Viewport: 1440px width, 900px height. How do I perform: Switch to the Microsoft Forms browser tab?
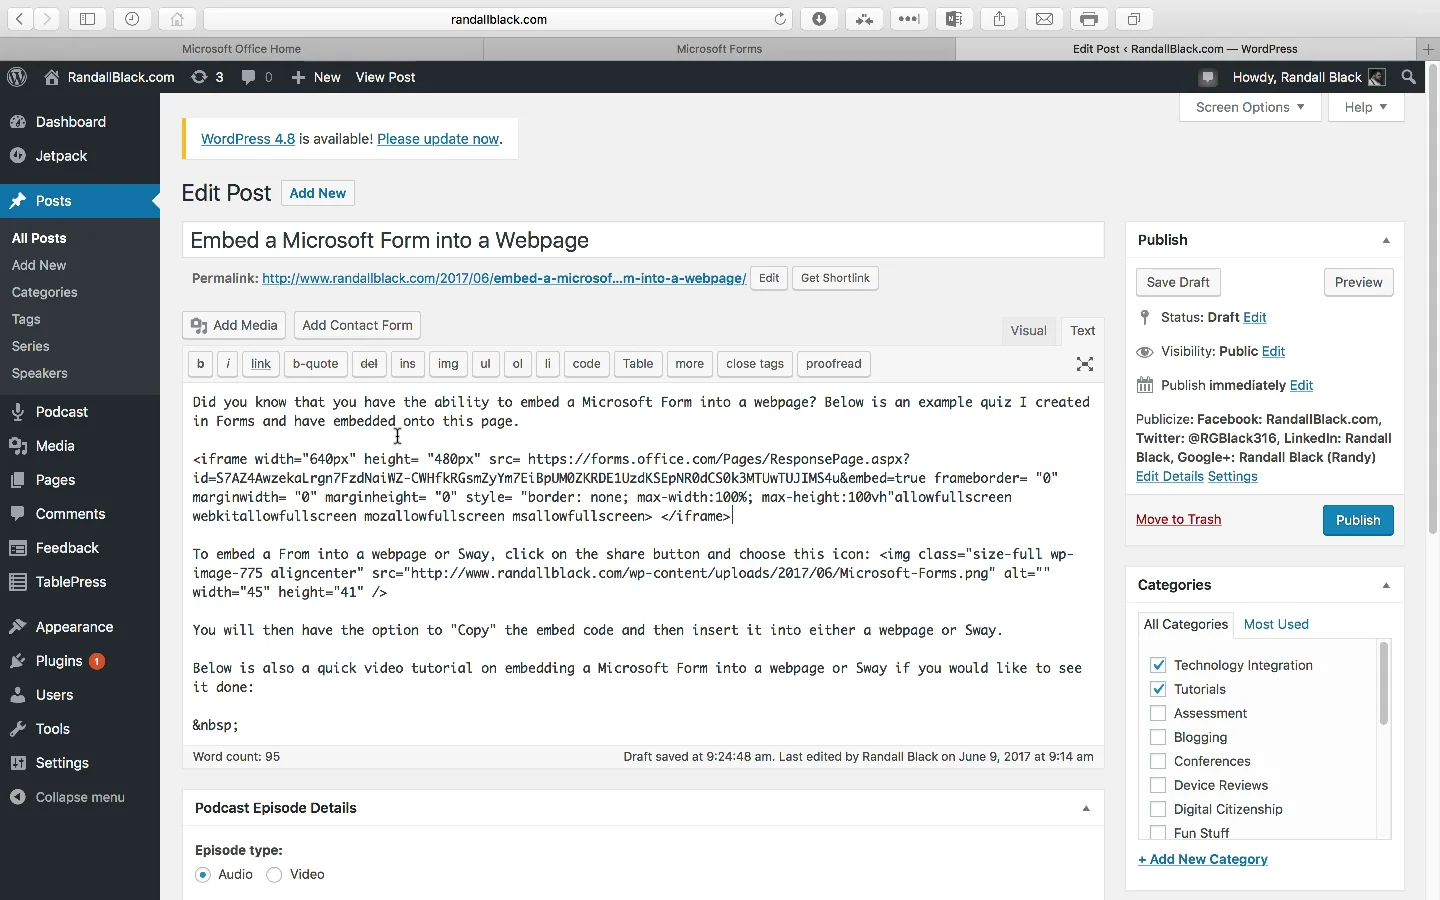pos(719,49)
